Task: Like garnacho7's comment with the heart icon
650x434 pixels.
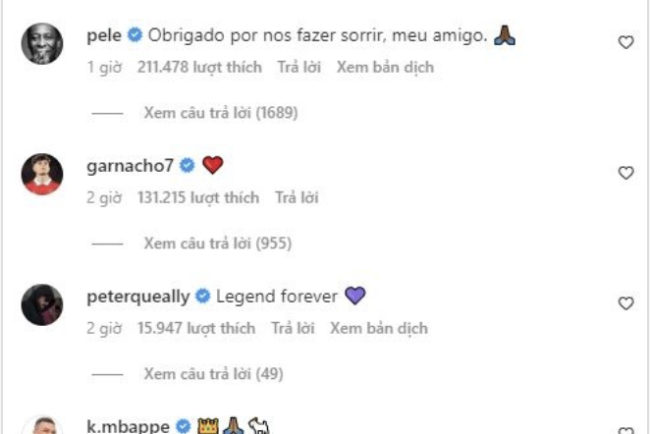Action: click(x=626, y=172)
